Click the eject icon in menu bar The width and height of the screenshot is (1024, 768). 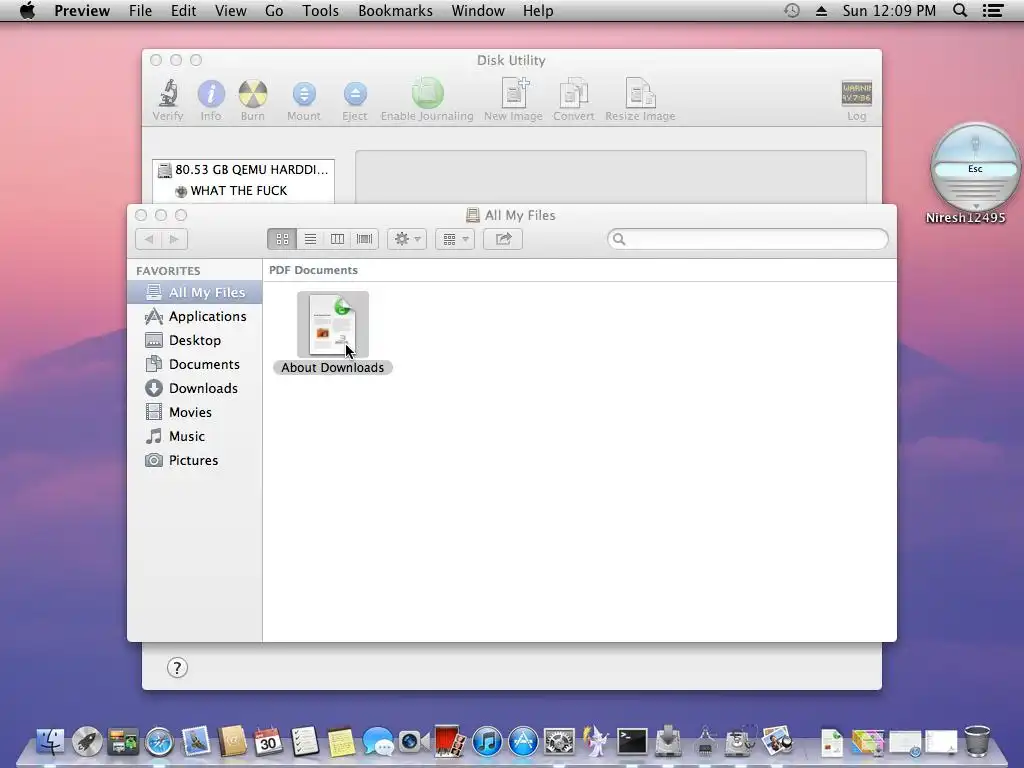pos(822,11)
